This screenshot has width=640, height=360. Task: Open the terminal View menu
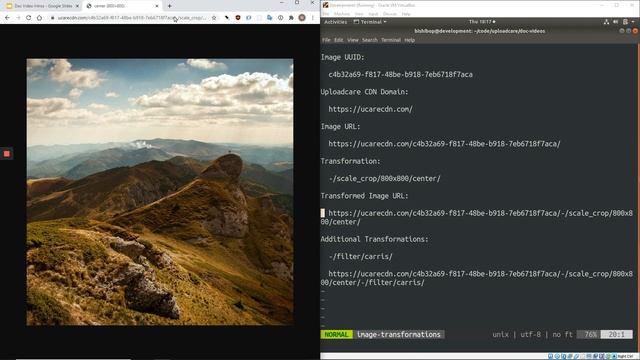click(353, 40)
